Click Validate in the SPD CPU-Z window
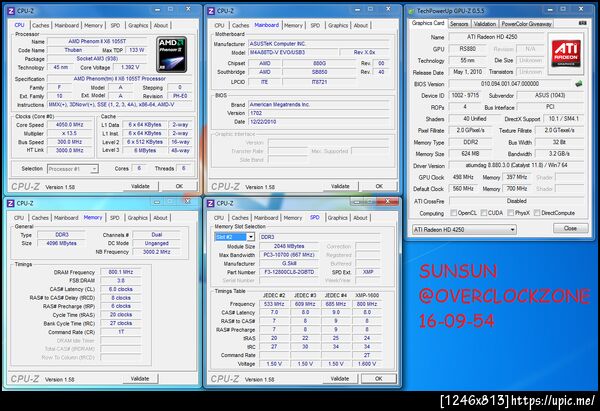 340,378
